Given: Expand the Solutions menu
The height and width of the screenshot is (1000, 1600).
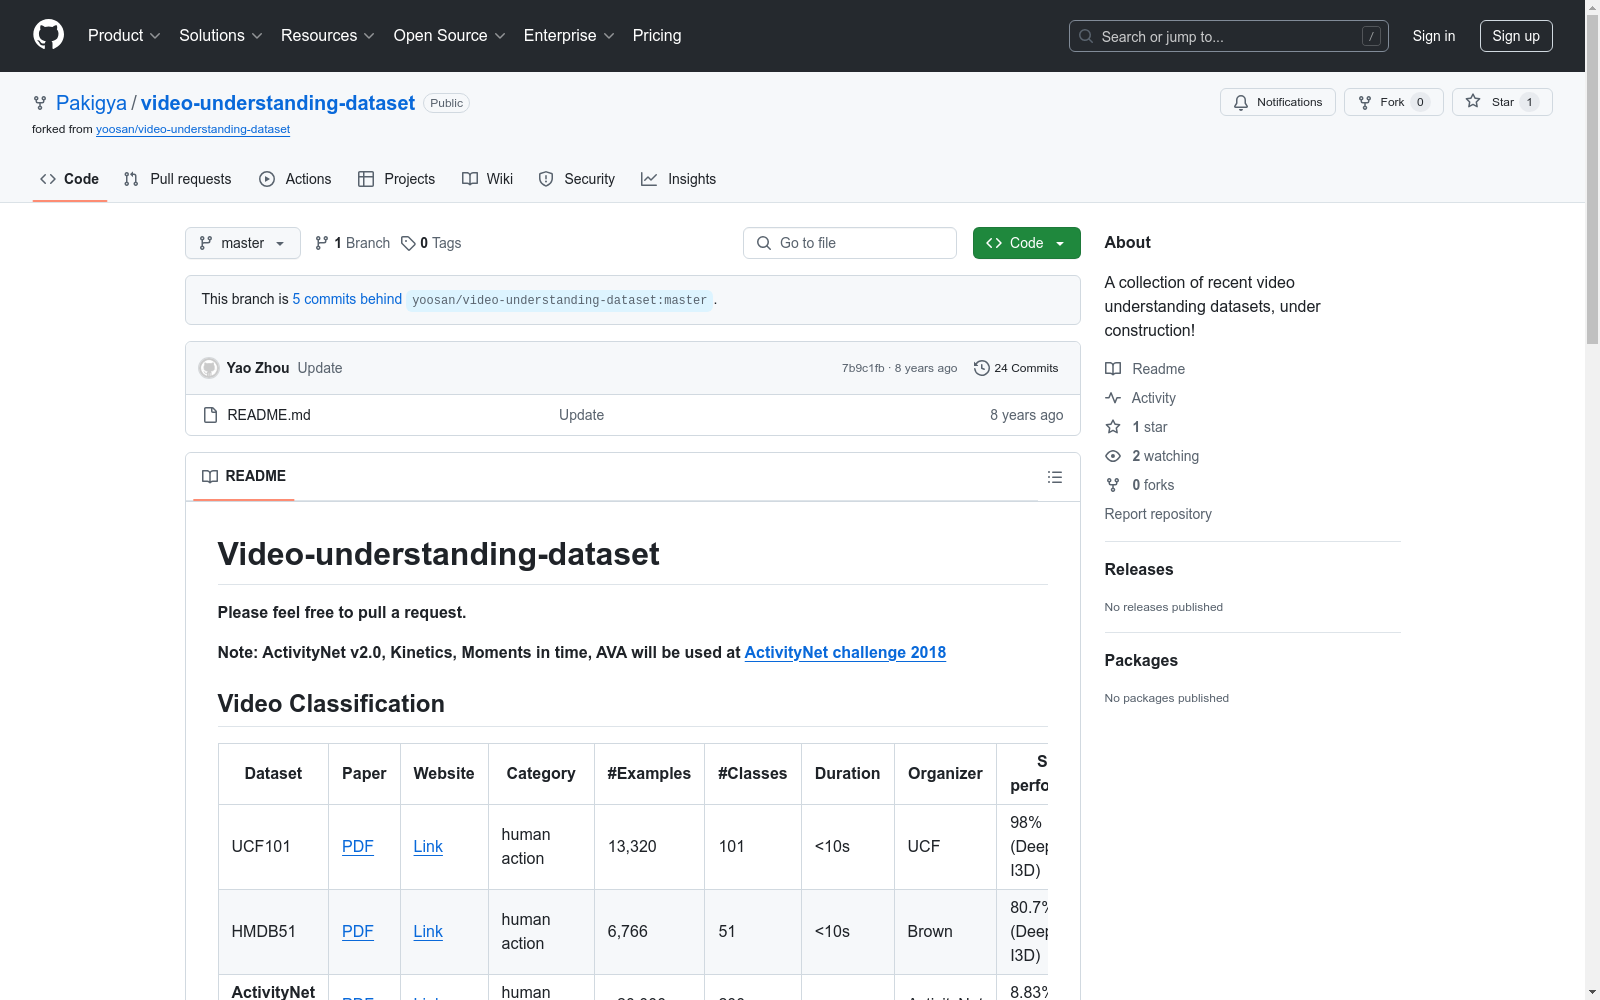Looking at the screenshot, I should click(x=221, y=36).
